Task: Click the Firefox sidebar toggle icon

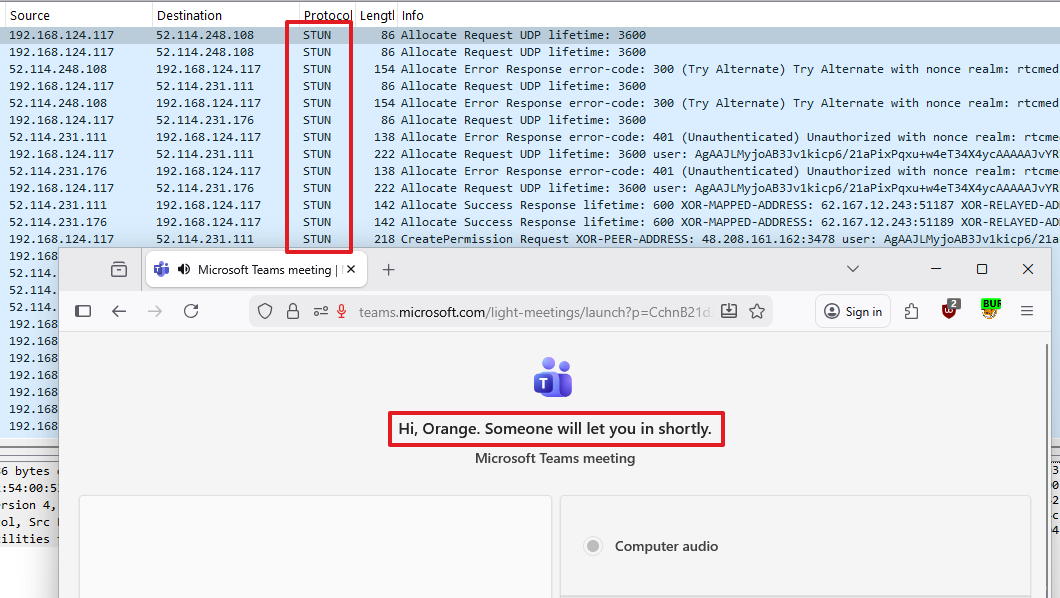Action: click(x=83, y=311)
